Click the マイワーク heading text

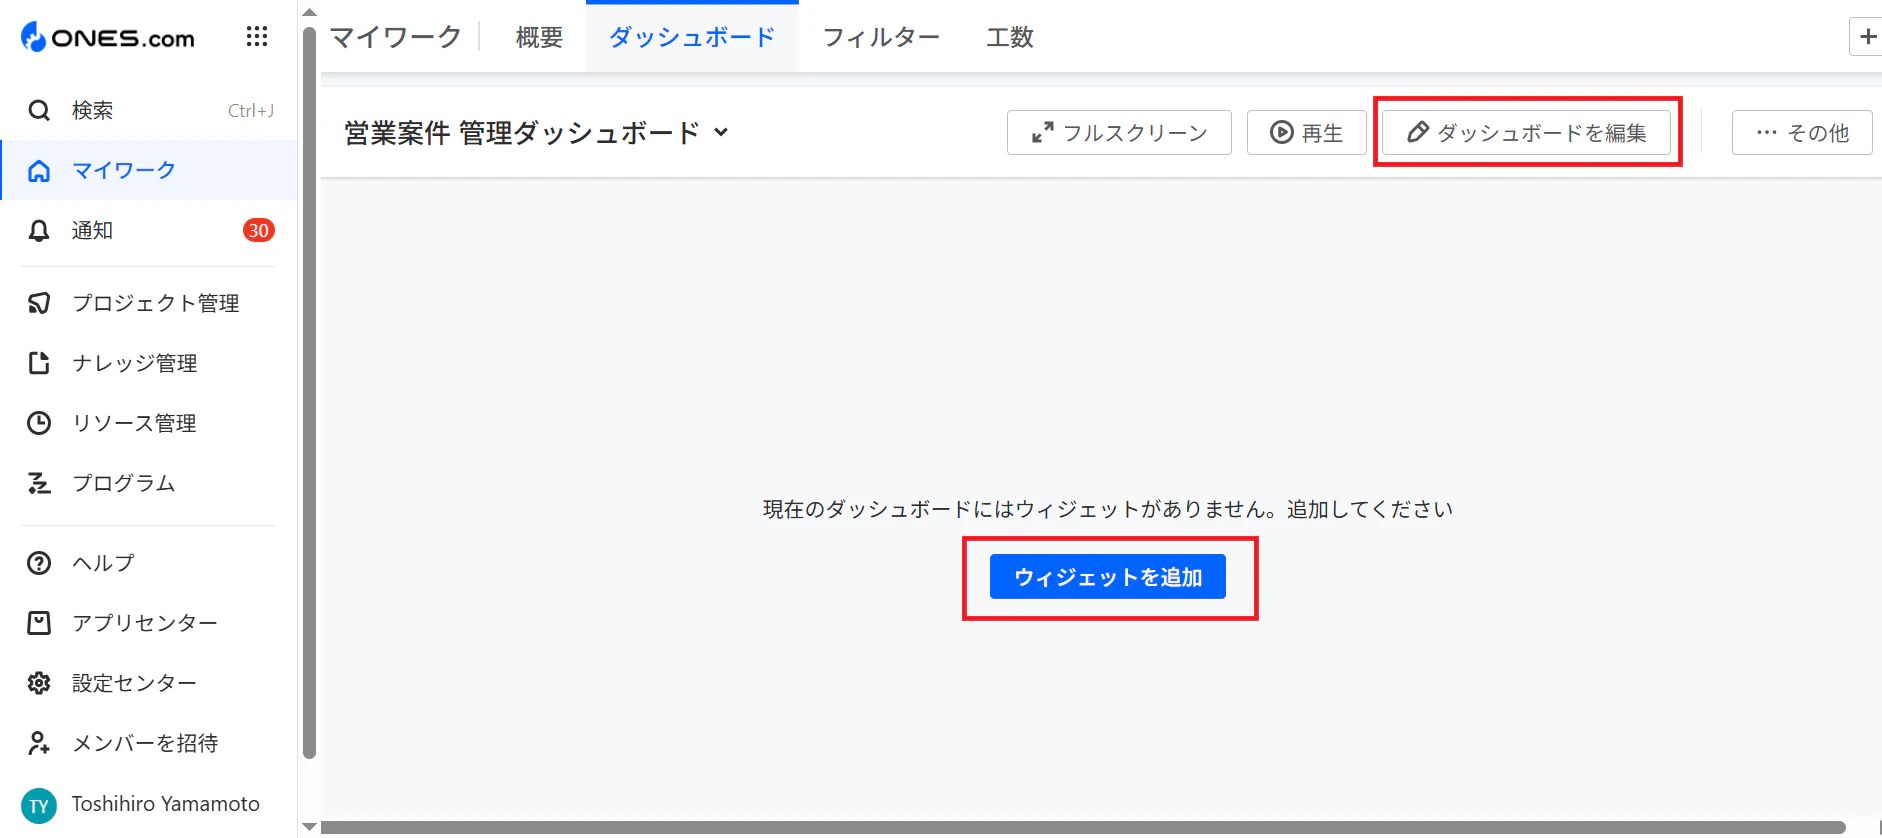point(396,37)
